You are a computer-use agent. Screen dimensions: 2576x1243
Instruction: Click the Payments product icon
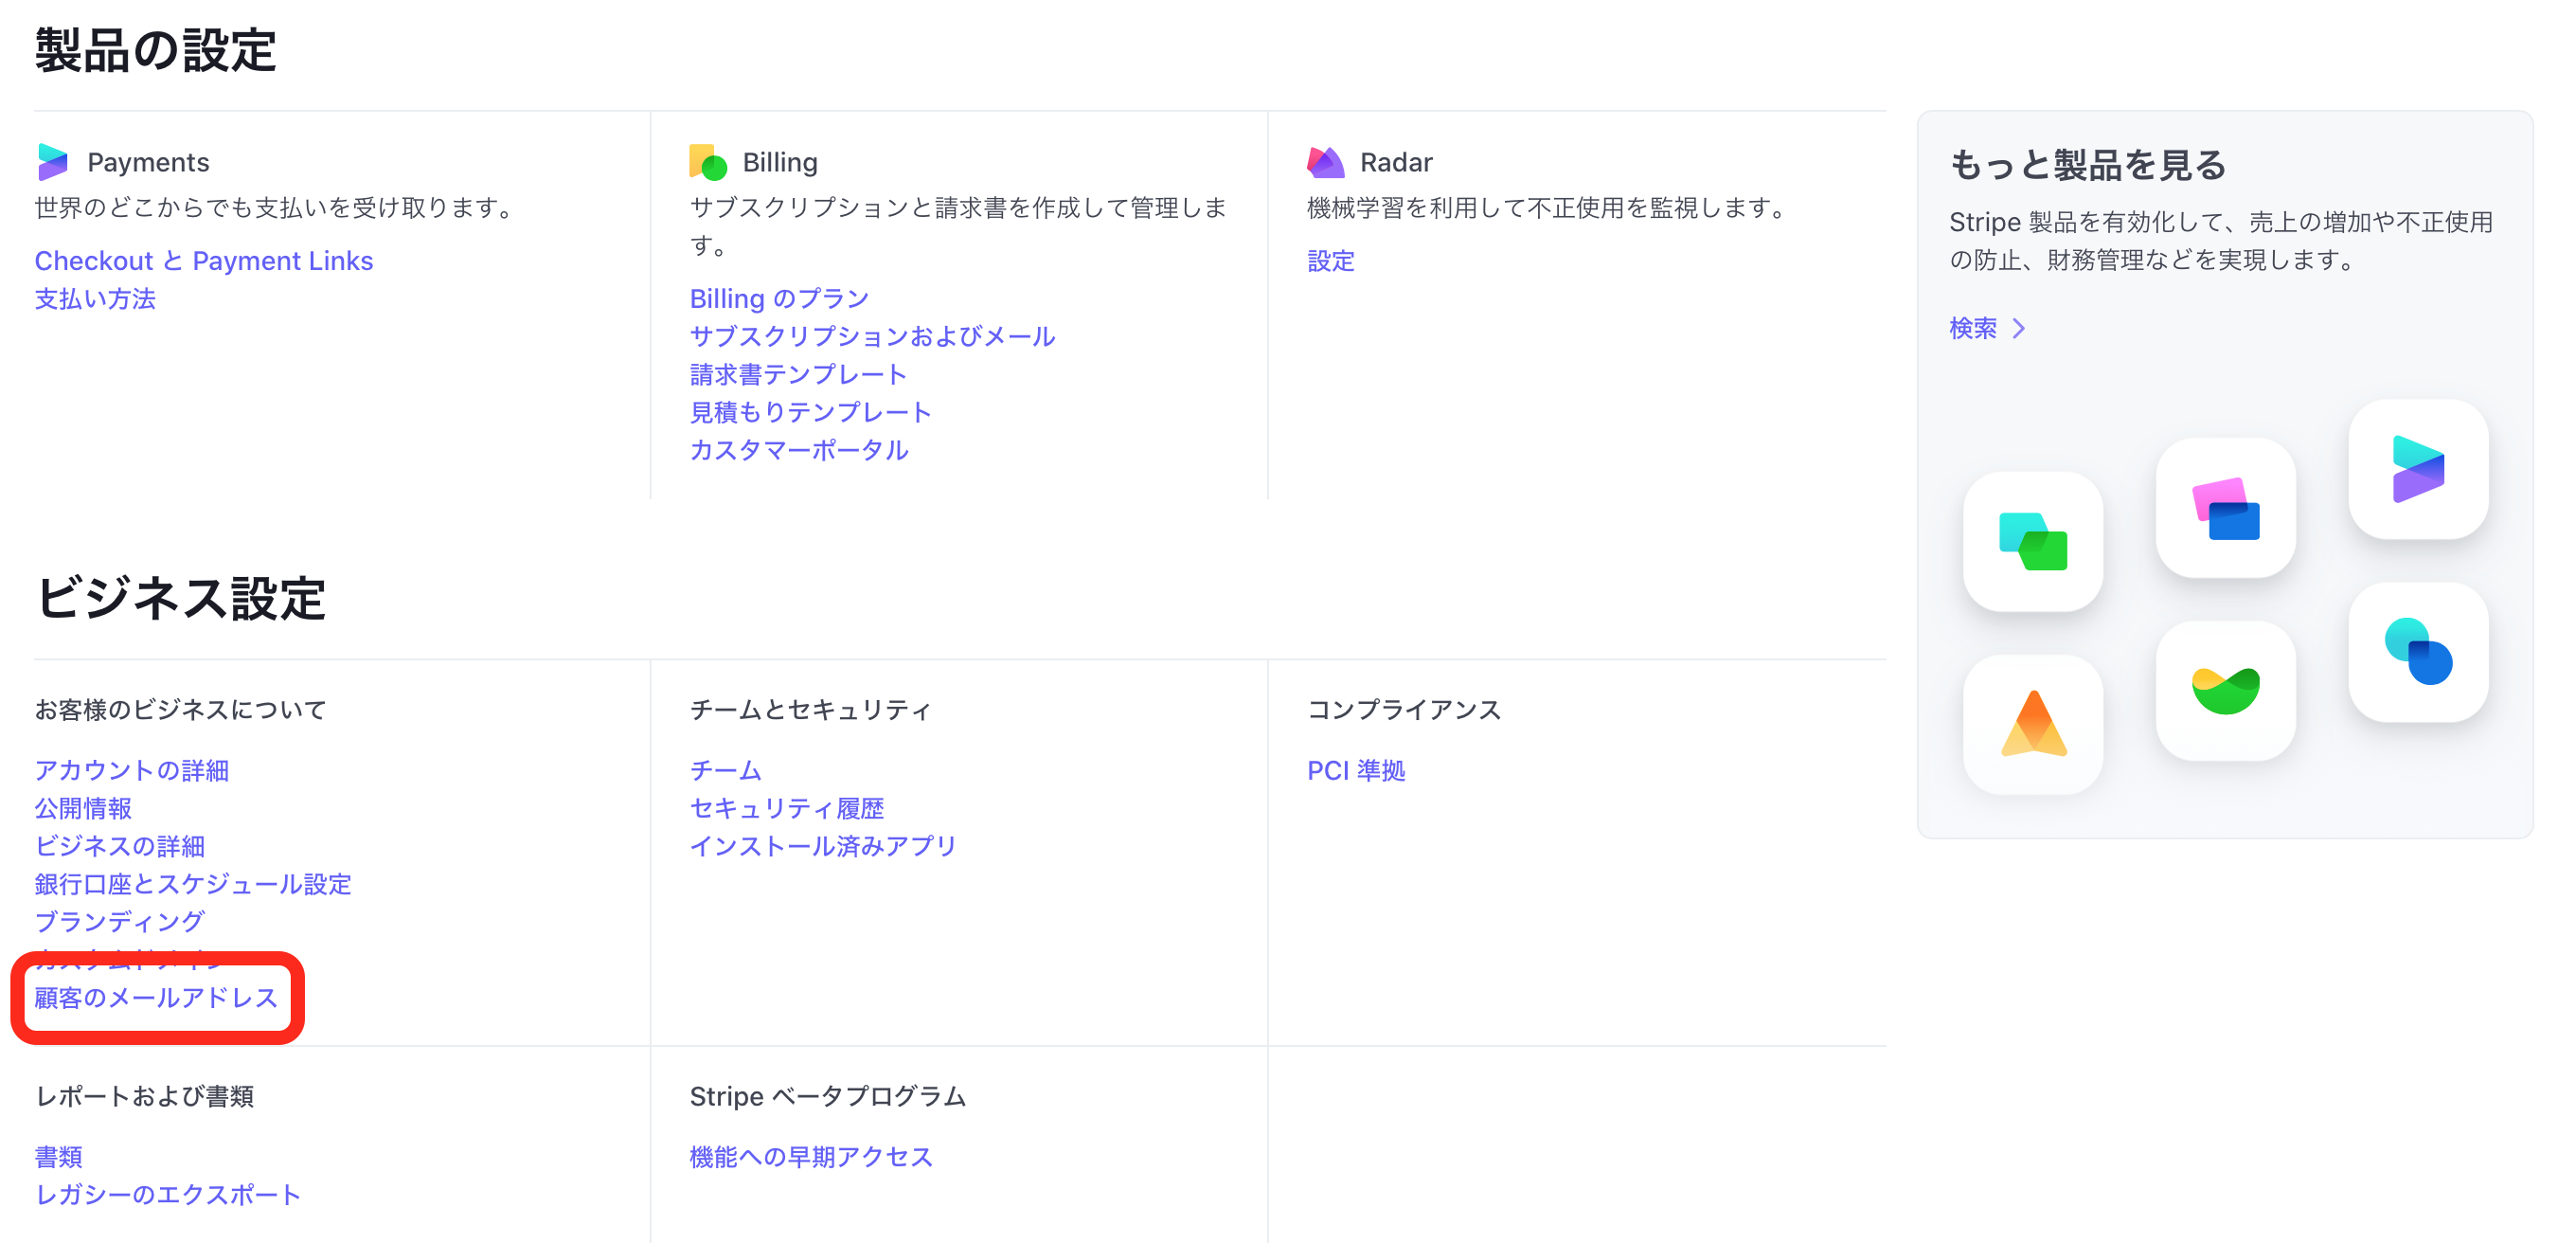pos(52,162)
